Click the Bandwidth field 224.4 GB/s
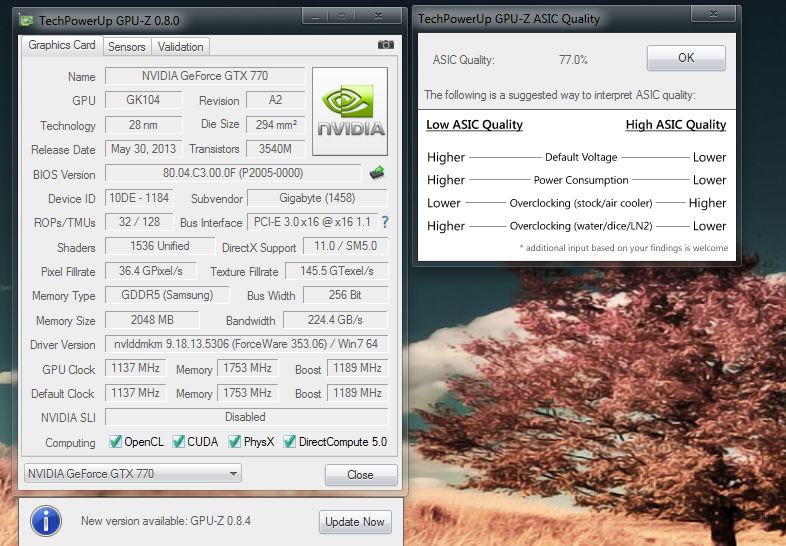The image size is (786, 546). (335, 319)
